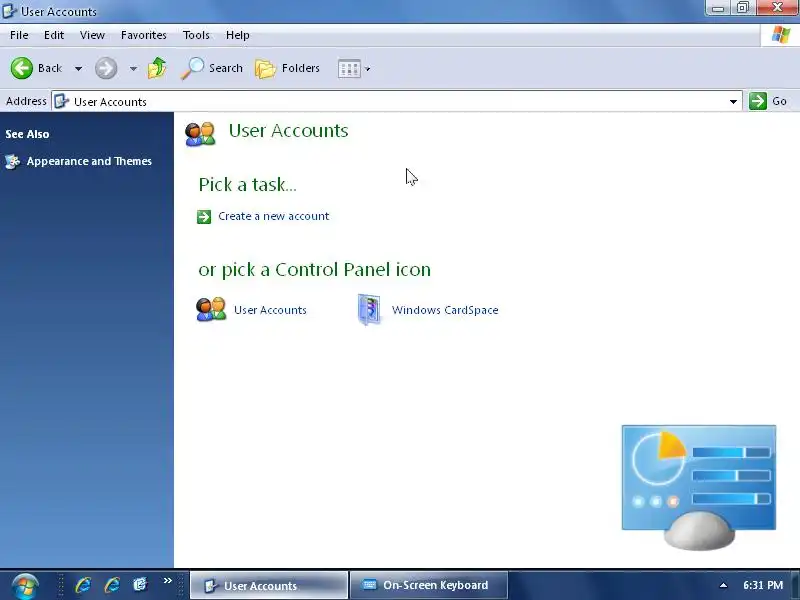Open Appearance and Themes link
Image resolution: width=800 pixels, height=600 pixels.
[x=89, y=161]
